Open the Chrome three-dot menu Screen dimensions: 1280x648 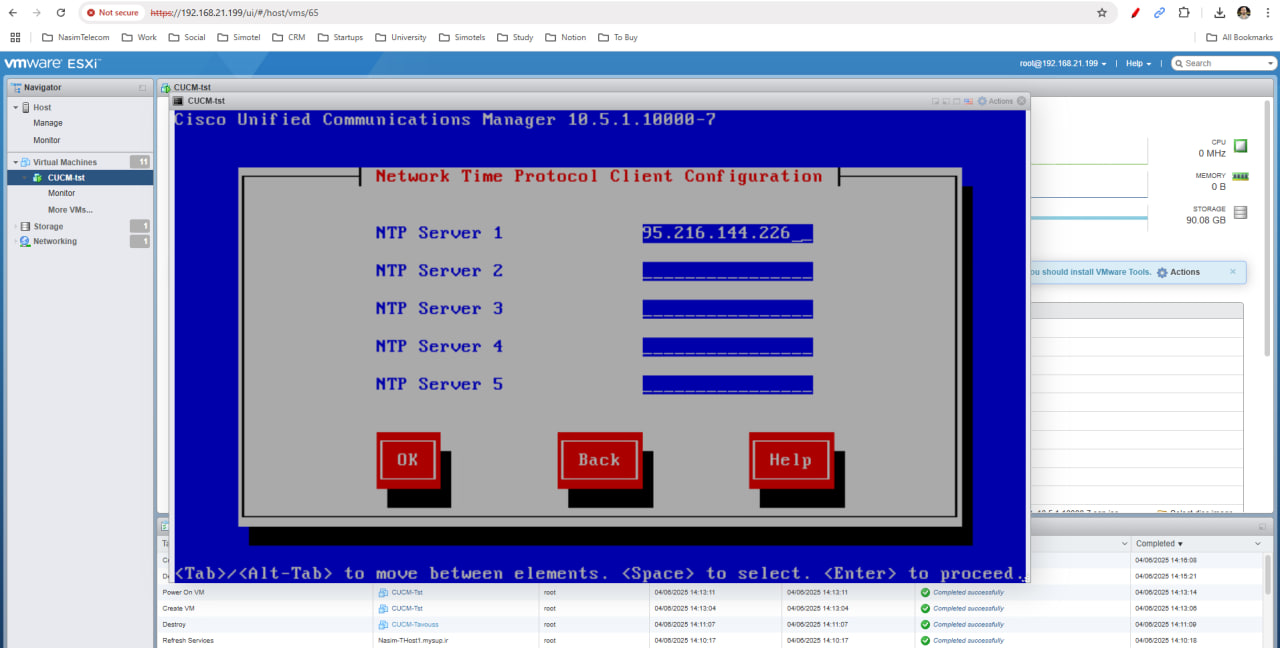[x=1266, y=13]
